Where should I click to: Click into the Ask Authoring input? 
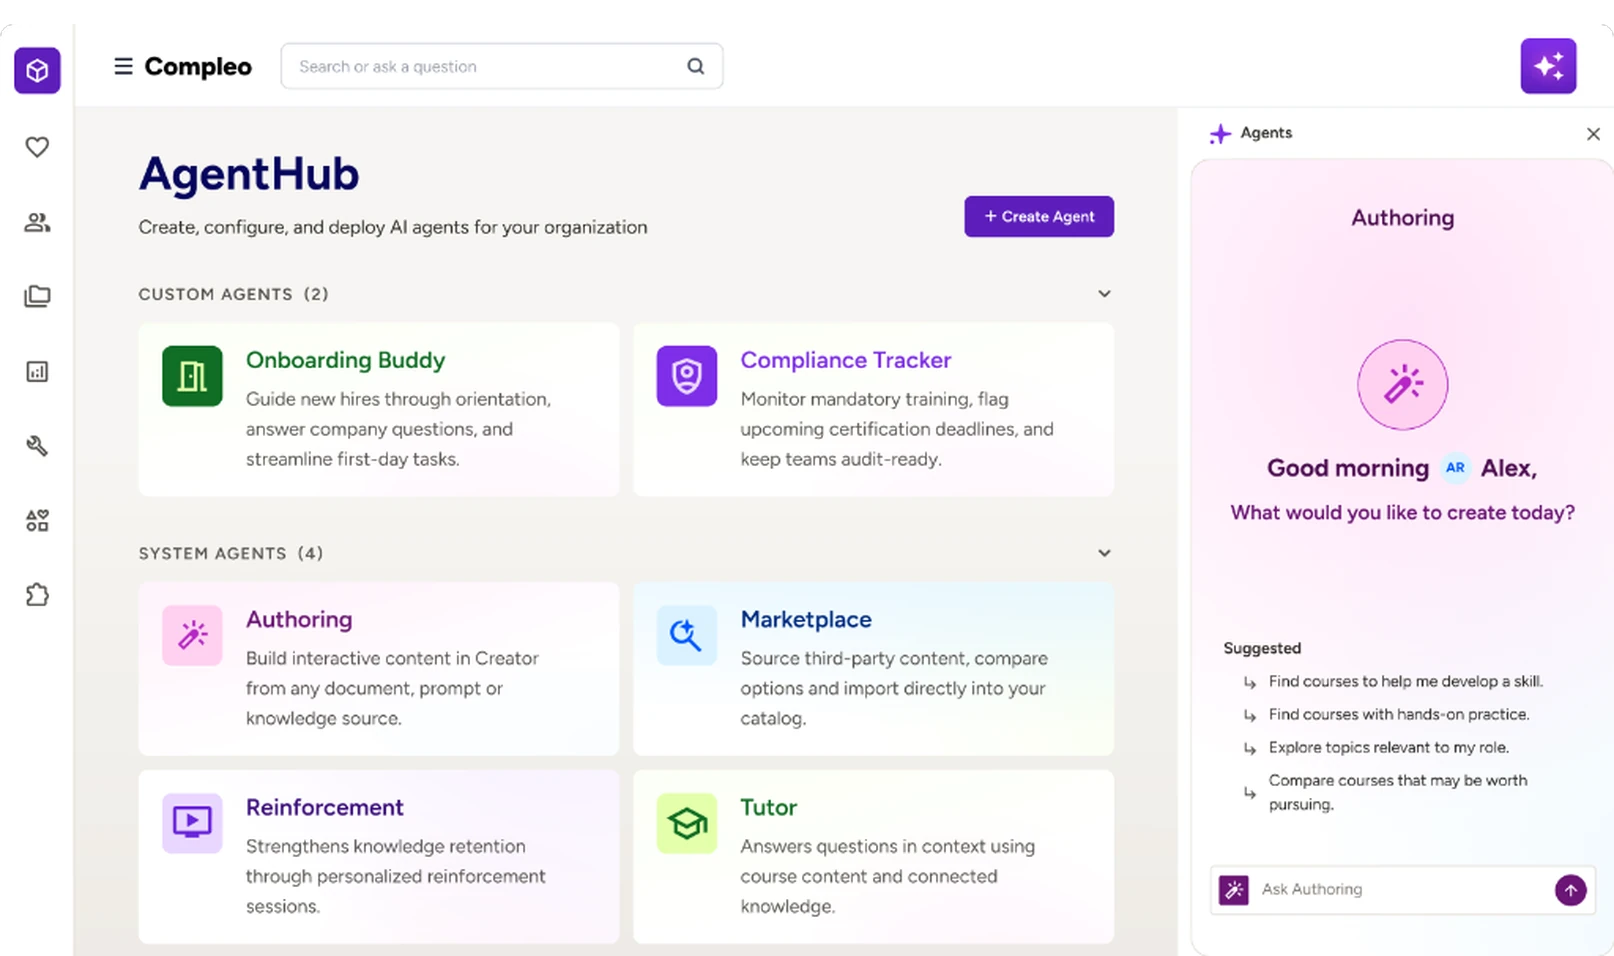pos(1402,889)
